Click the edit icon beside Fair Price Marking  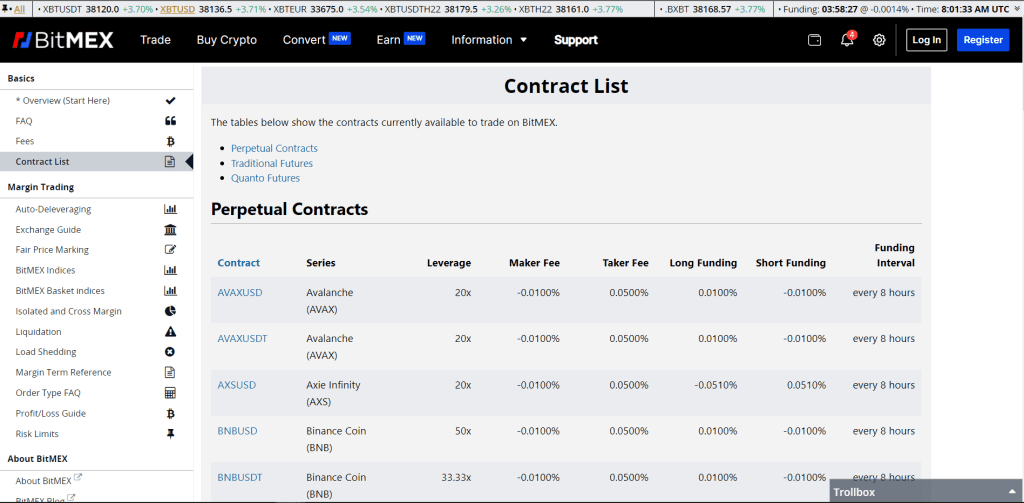[170, 250]
